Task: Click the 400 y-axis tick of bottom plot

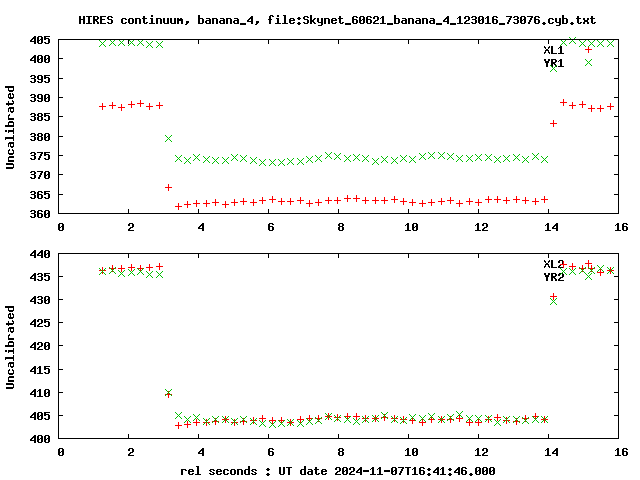Action: tap(40, 439)
